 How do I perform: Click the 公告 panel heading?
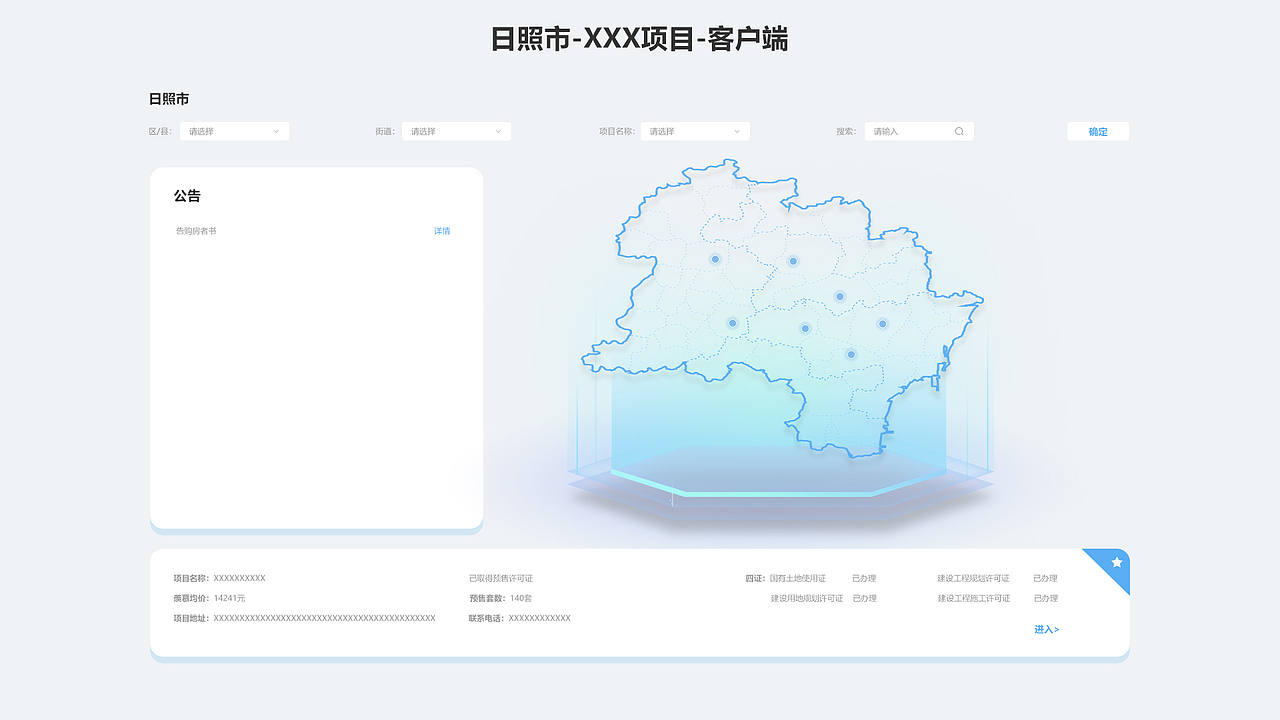tap(187, 196)
